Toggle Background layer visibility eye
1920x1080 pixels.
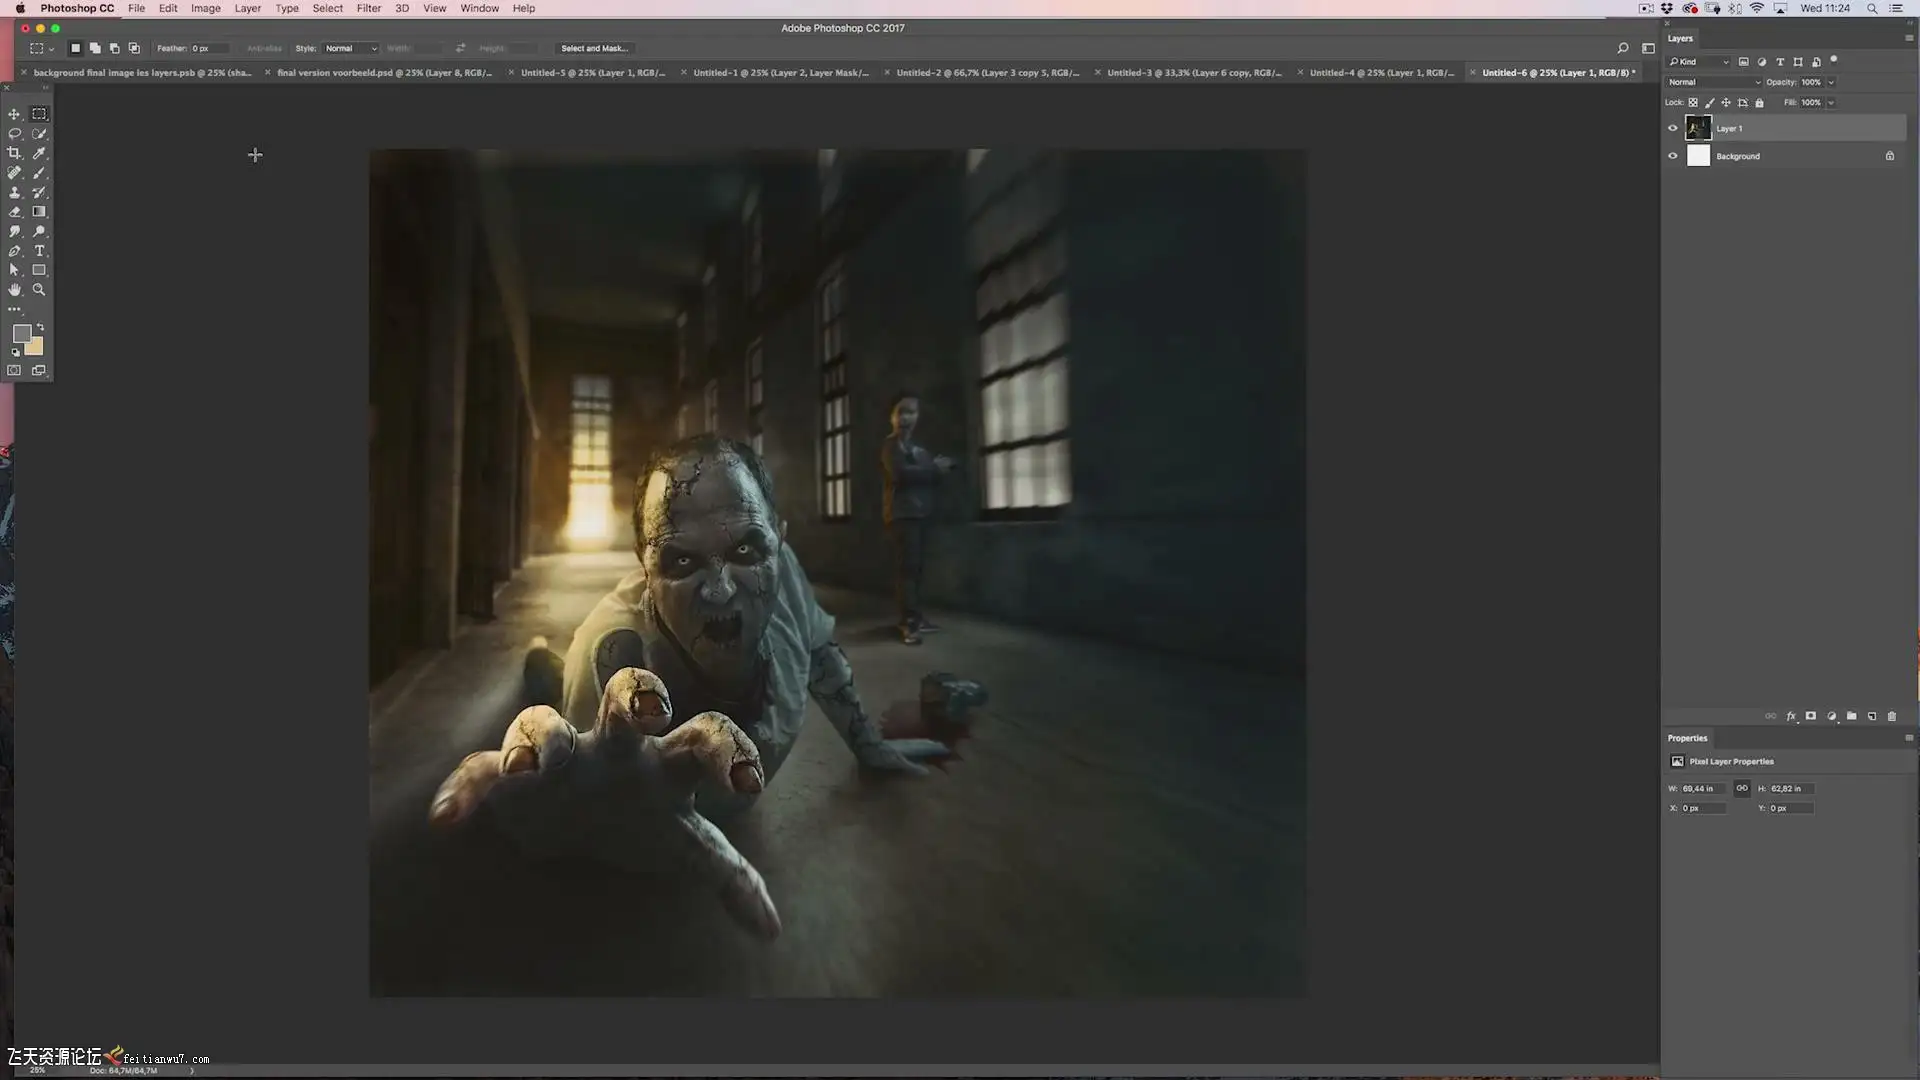tap(1672, 156)
